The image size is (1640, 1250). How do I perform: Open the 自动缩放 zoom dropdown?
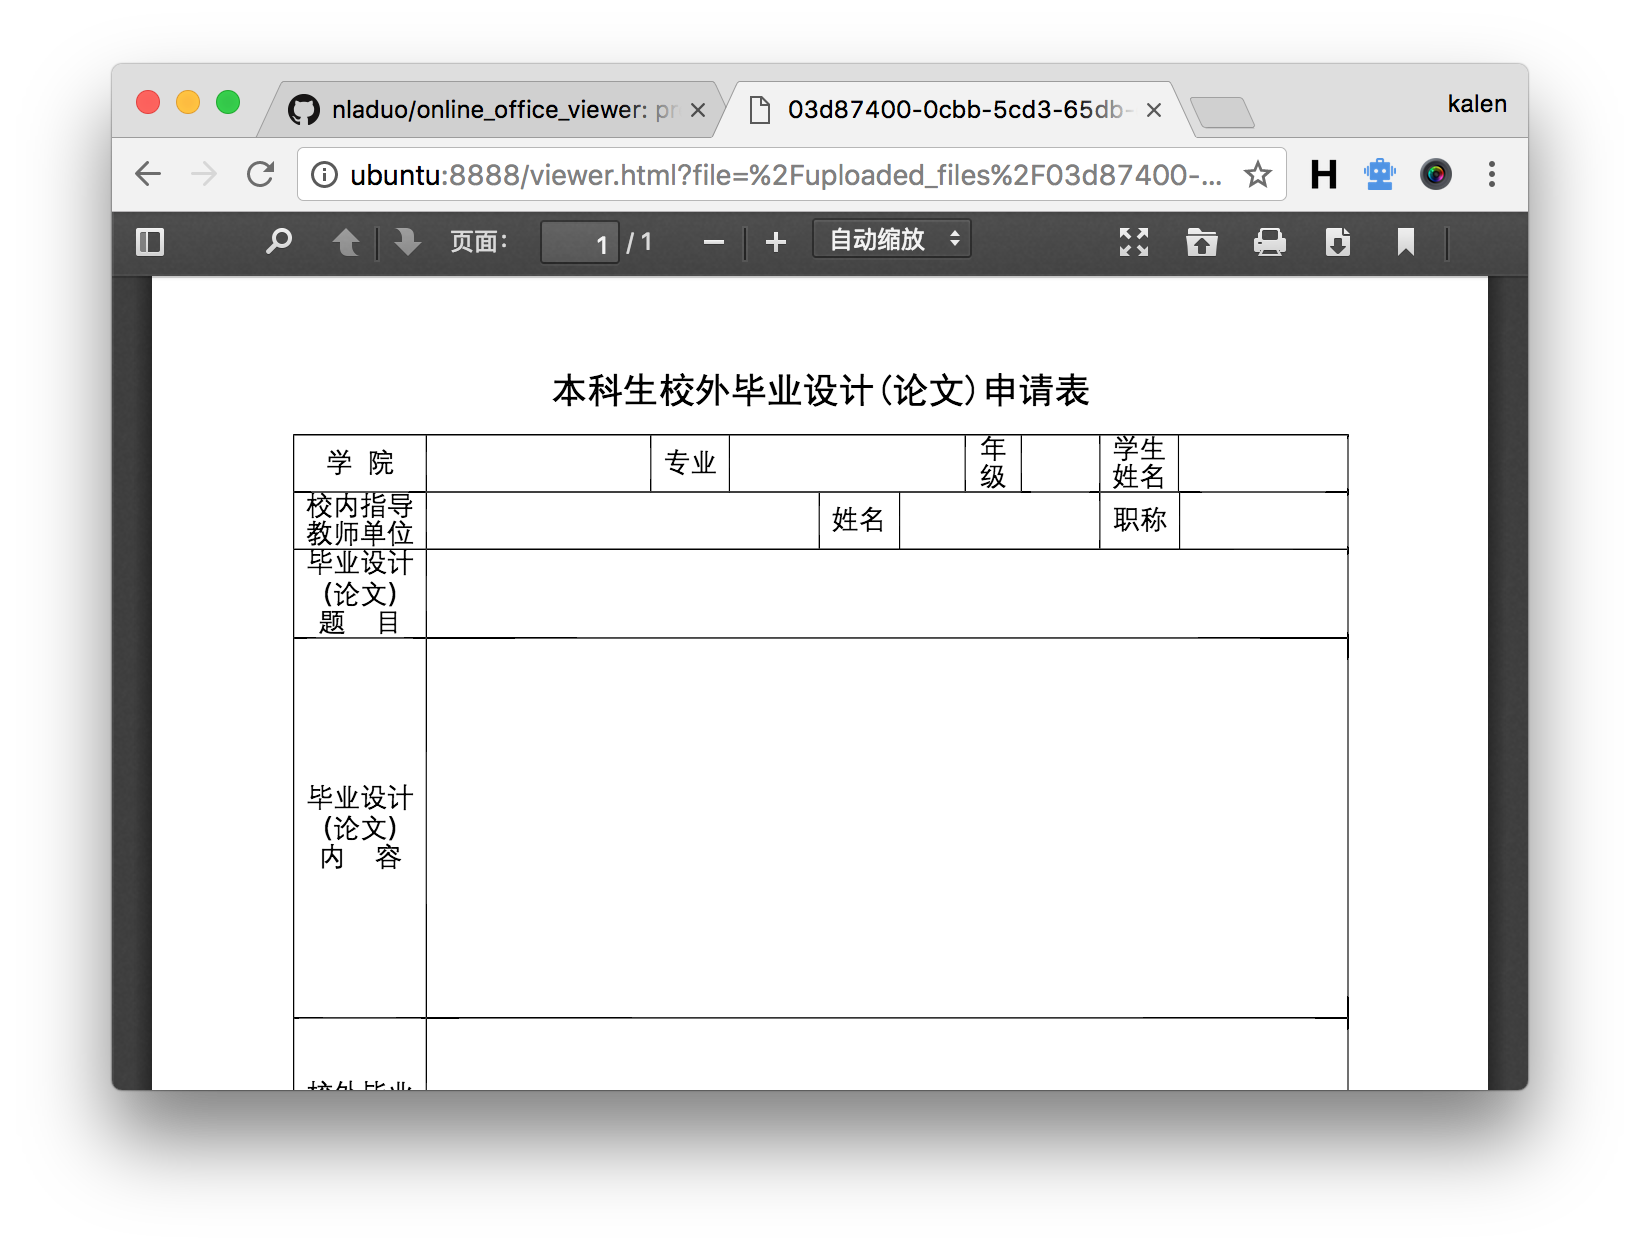[x=892, y=240]
